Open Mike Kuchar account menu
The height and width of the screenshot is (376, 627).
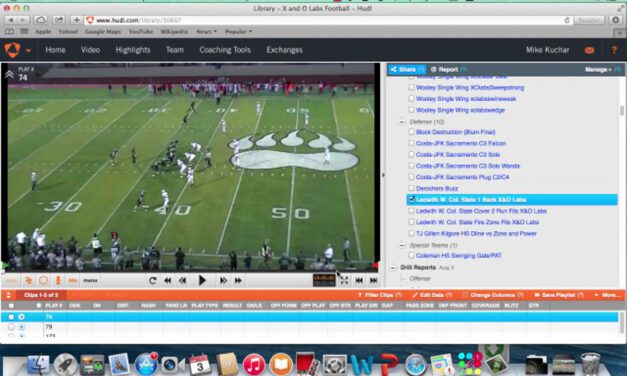point(547,50)
